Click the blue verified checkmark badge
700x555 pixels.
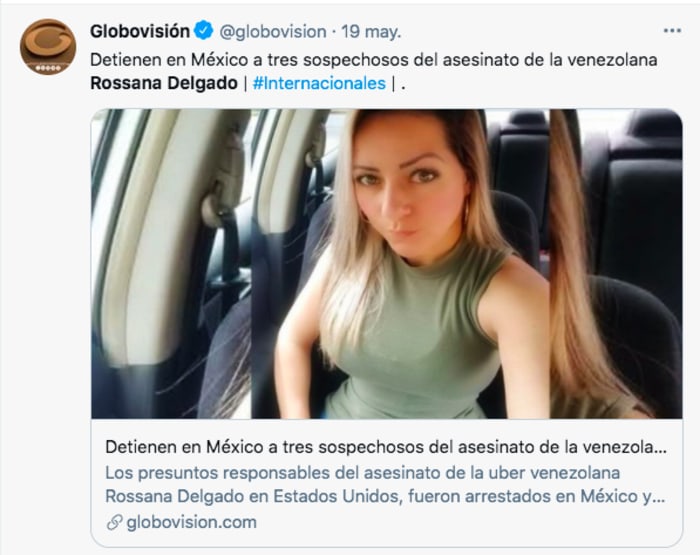click(204, 31)
